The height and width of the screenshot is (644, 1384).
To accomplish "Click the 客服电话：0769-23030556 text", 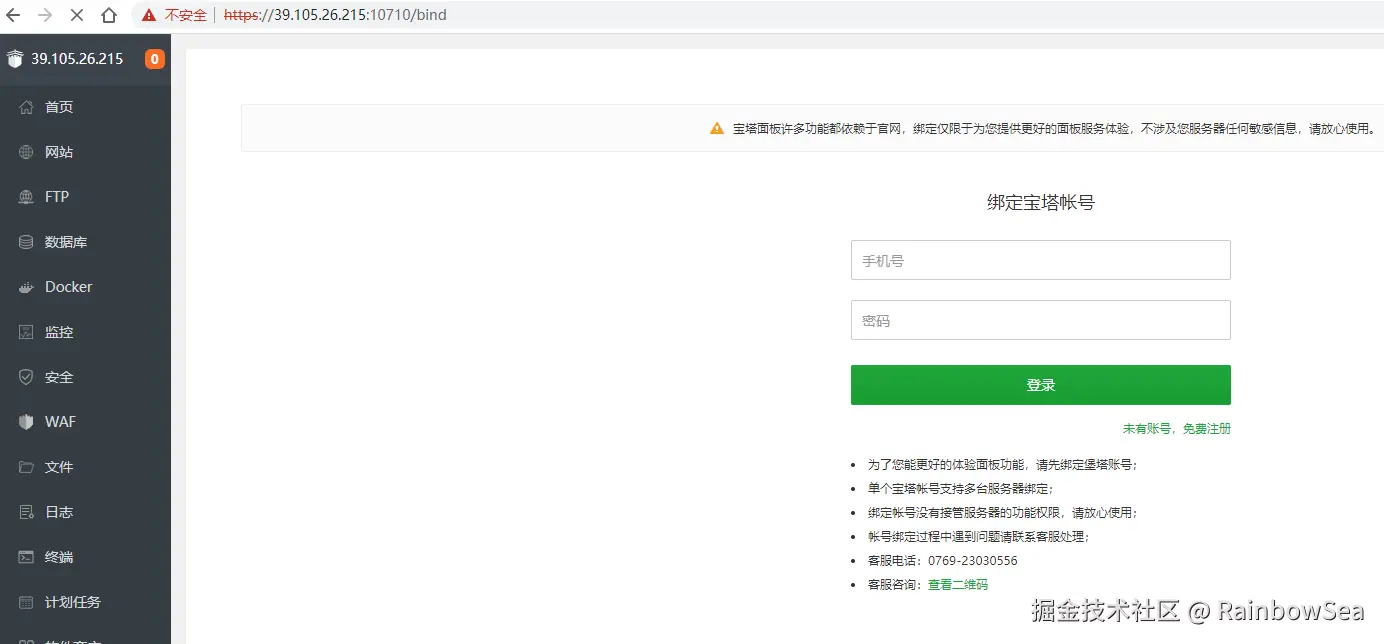I will (943, 561).
